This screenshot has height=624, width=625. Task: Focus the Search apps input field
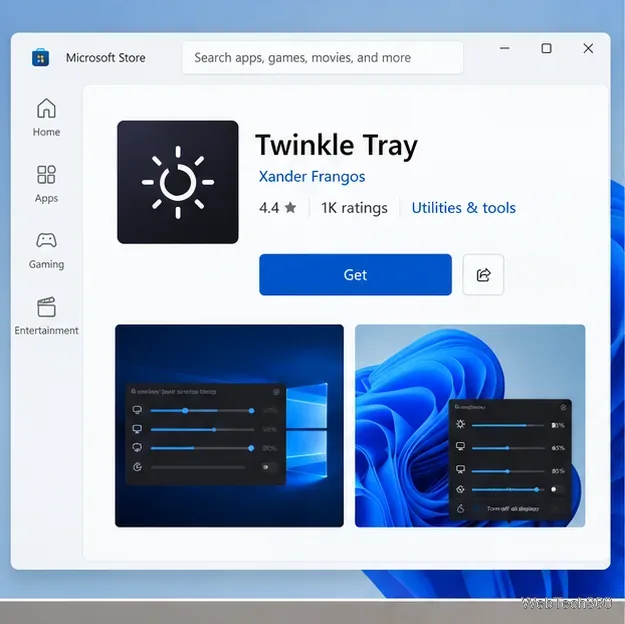[x=323, y=58]
